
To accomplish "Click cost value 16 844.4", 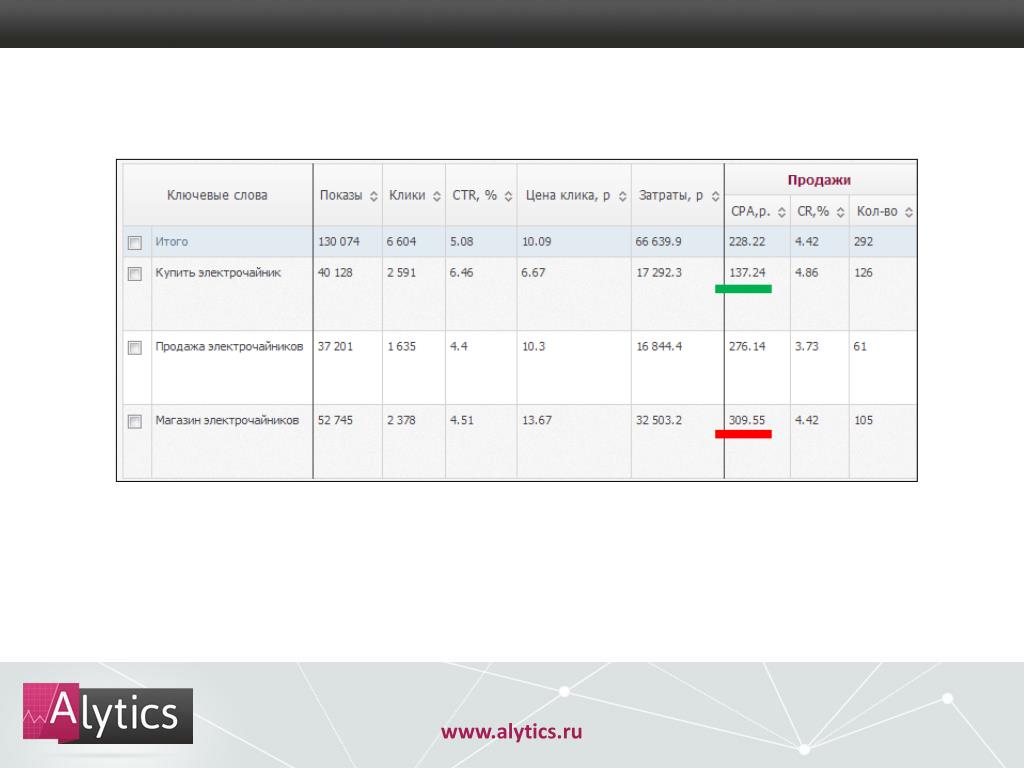I will pos(659,346).
